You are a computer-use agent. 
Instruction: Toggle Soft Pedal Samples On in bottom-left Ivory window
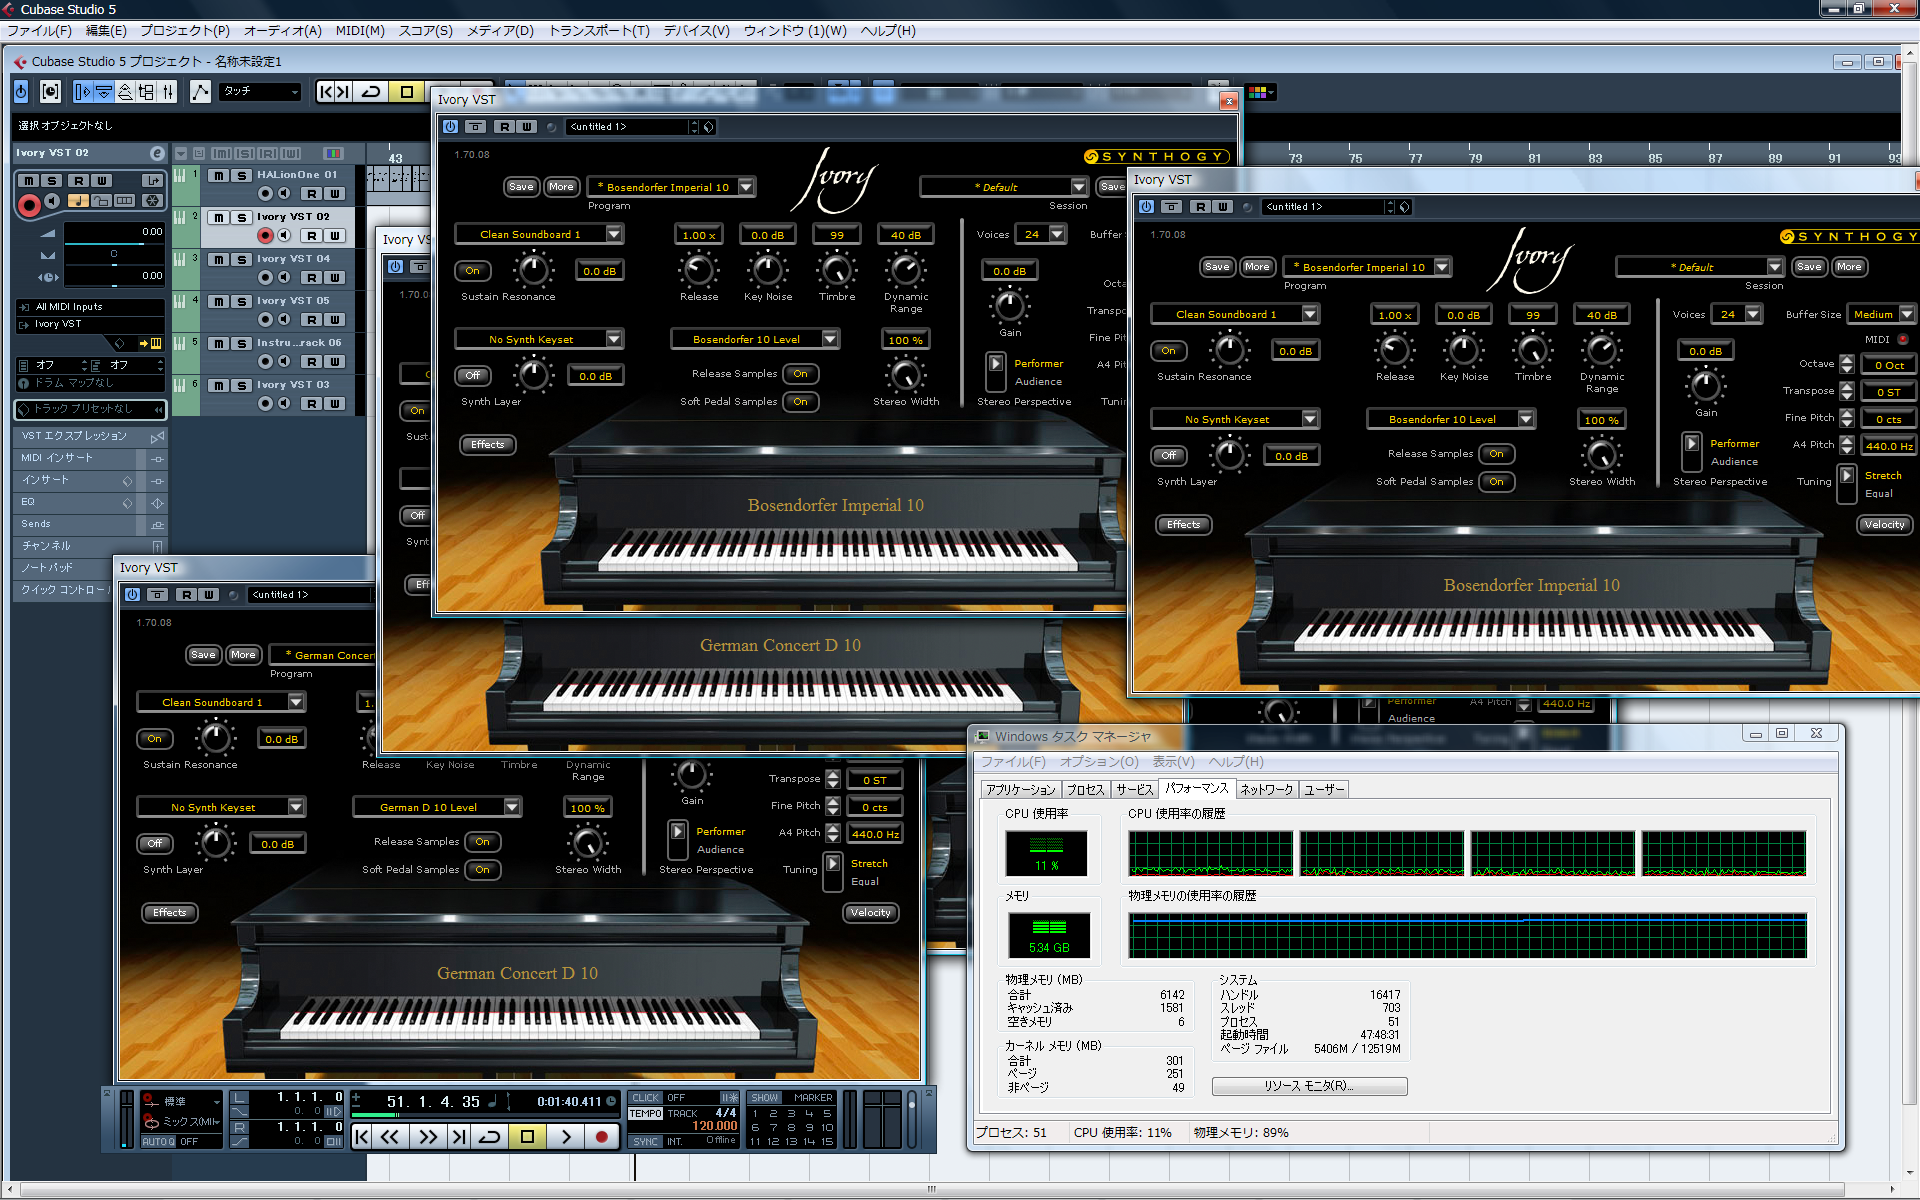point(482,870)
